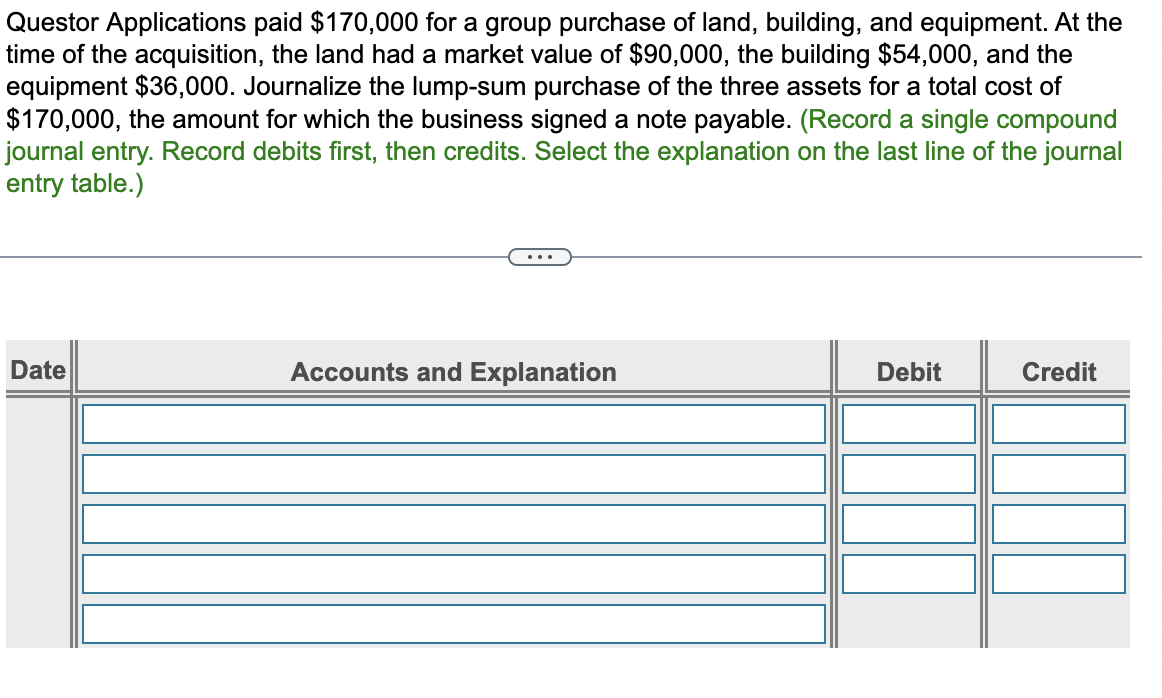Click third Credit amount field

(x=1058, y=523)
